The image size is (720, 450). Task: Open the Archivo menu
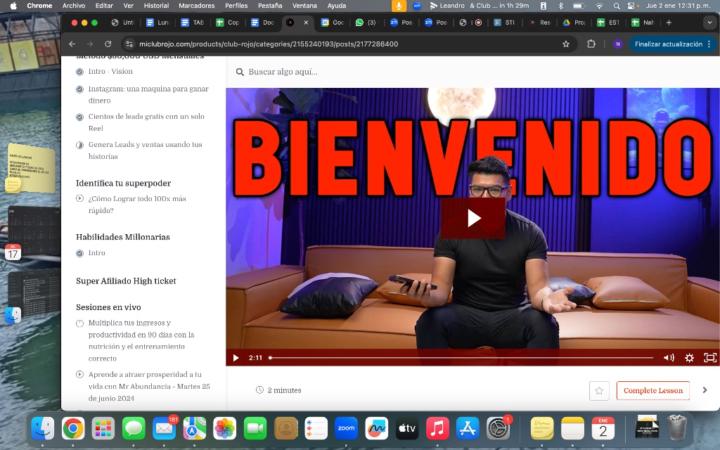coord(73,6)
